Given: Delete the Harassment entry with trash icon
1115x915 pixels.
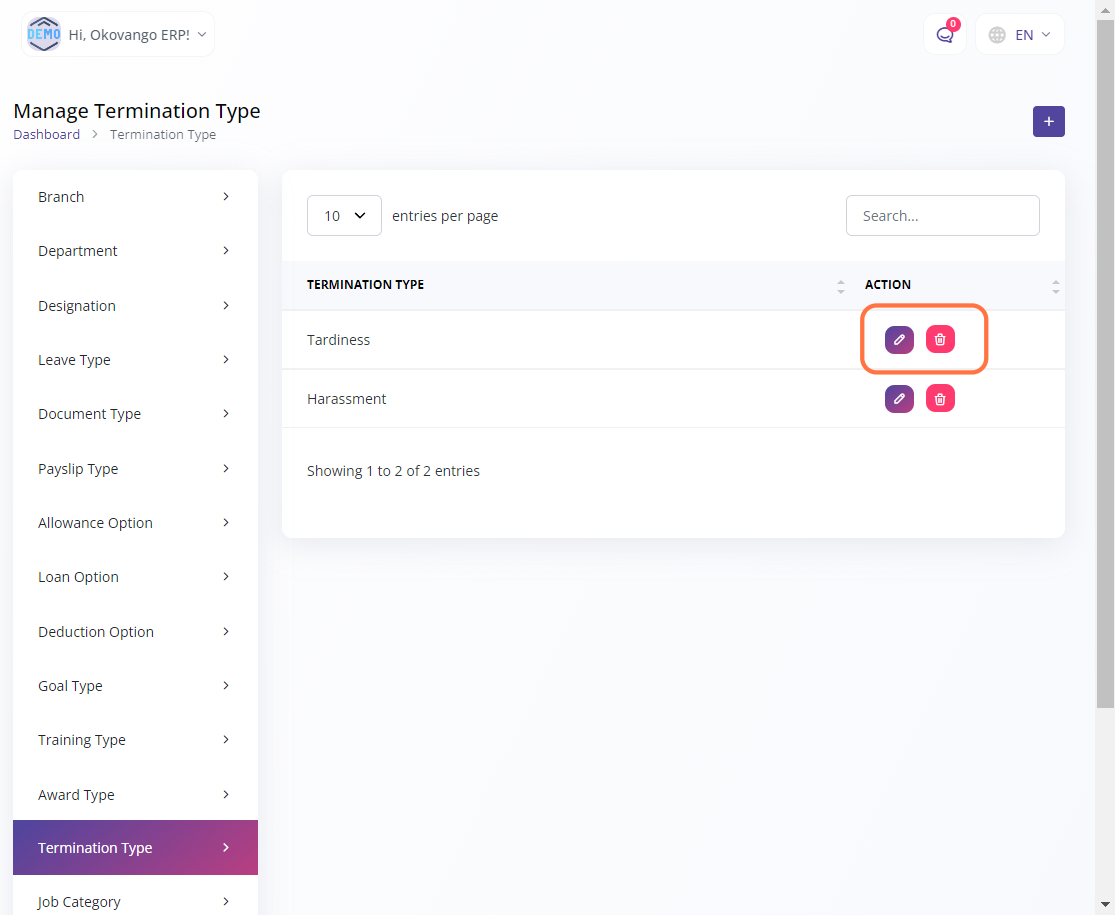Looking at the screenshot, I should [x=940, y=399].
